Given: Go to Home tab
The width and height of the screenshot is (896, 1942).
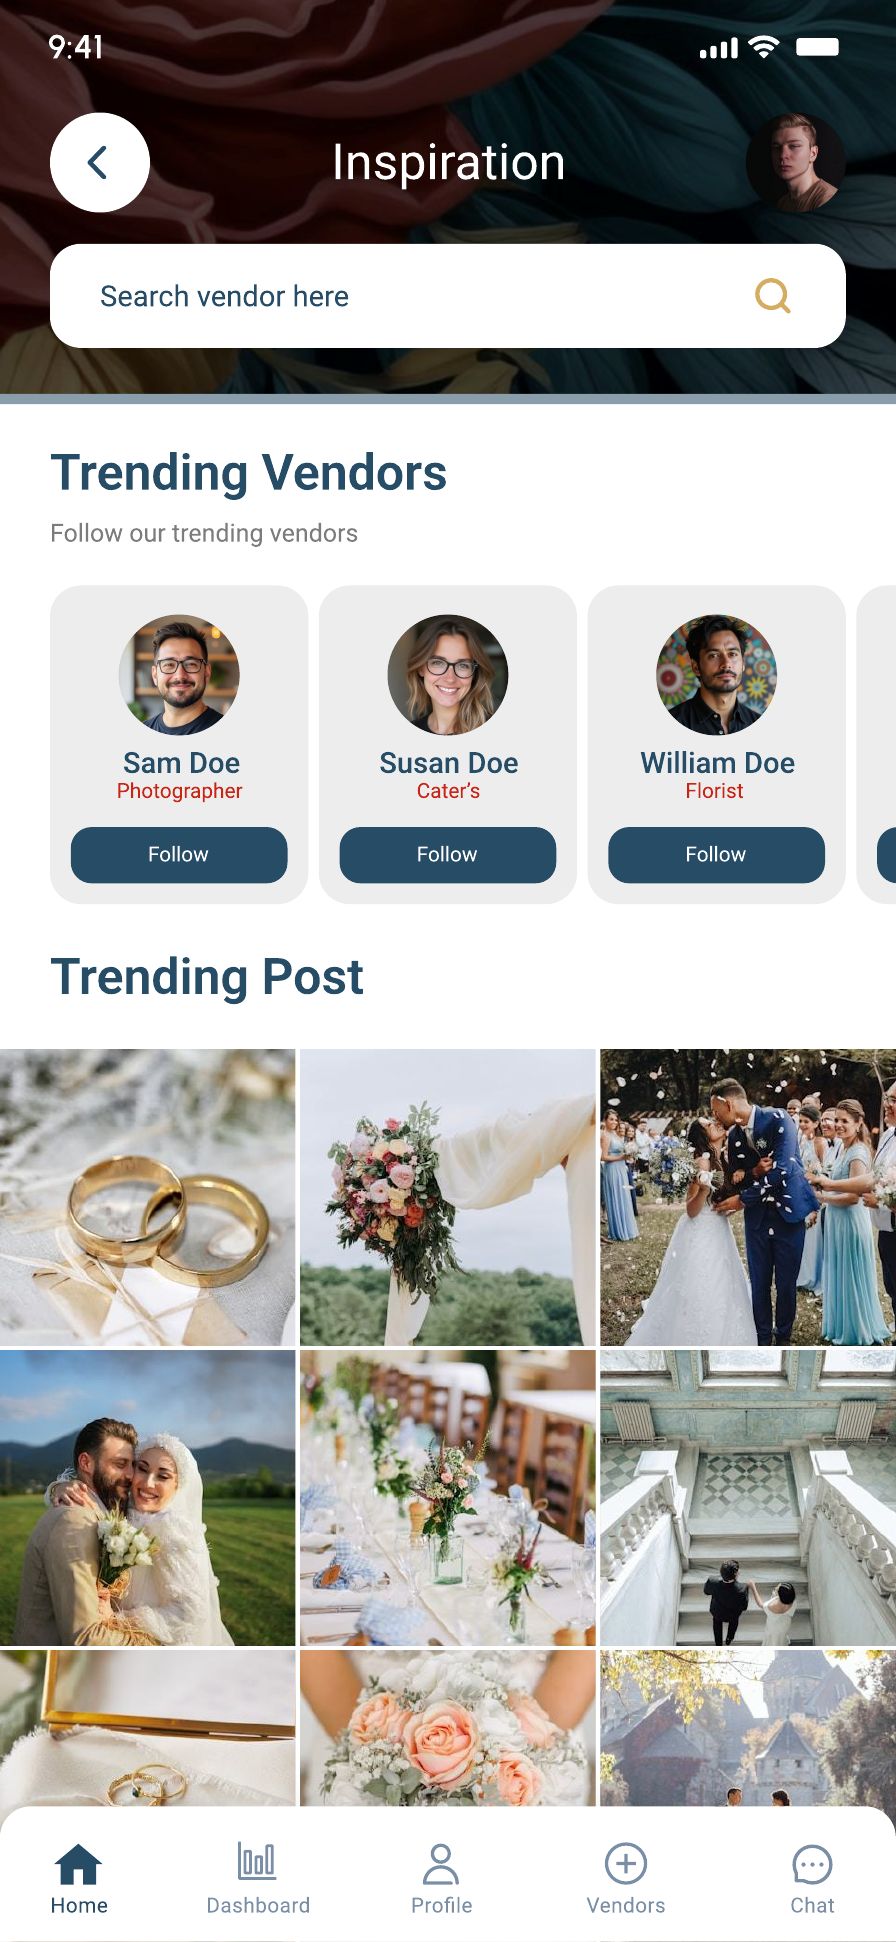Looking at the screenshot, I should [79, 1879].
